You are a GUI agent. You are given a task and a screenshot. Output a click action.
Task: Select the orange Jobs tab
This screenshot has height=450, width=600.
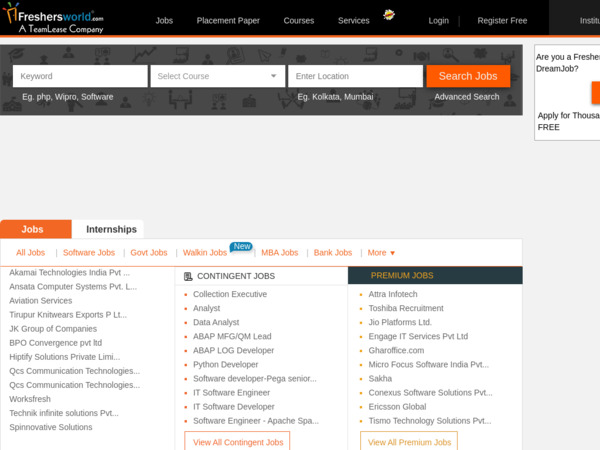click(36, 229)
